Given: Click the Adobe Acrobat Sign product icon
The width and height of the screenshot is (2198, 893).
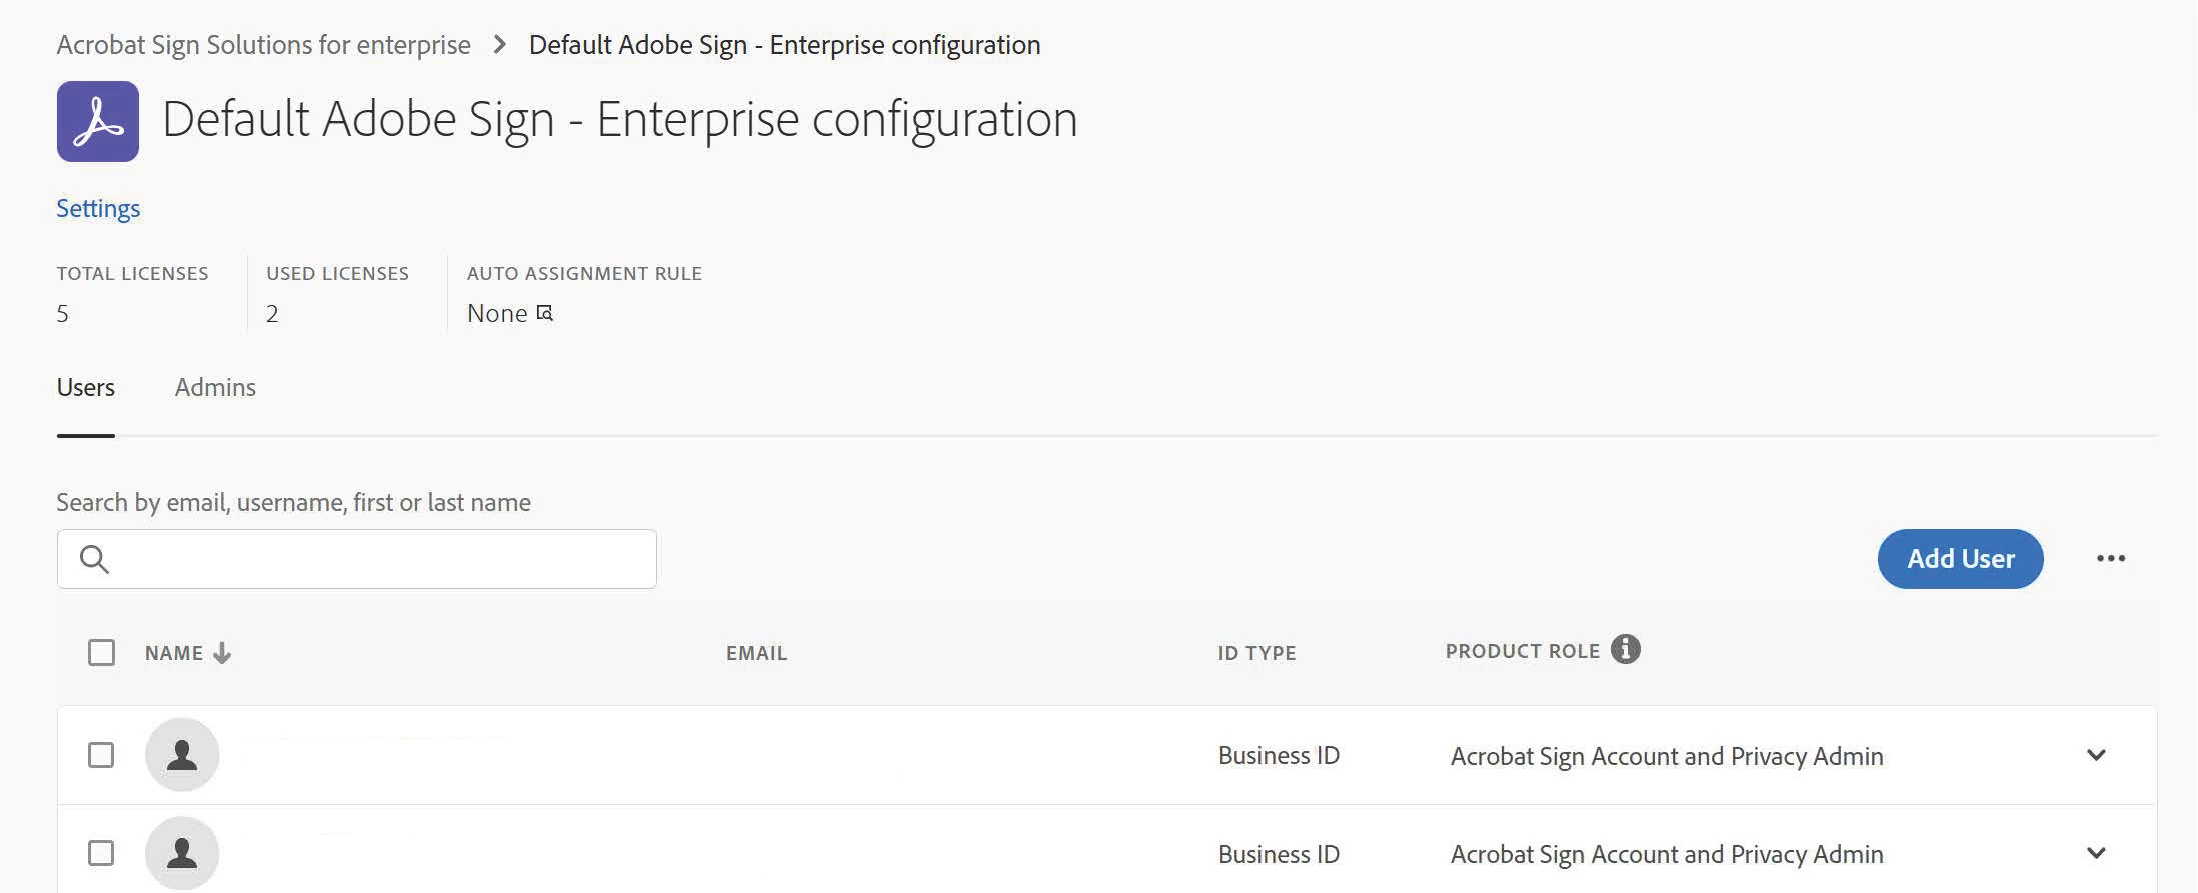Looking at the screenshot, I should click(98, 121).
